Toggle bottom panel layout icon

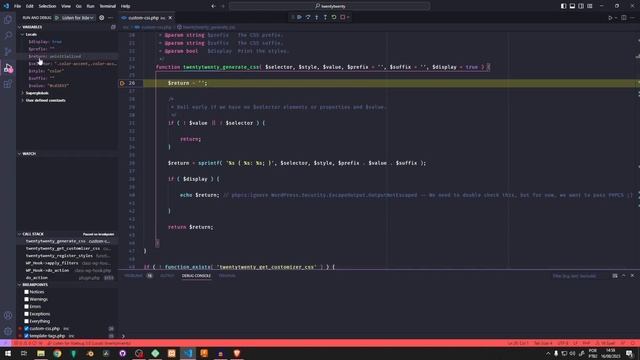click(572, 6)
